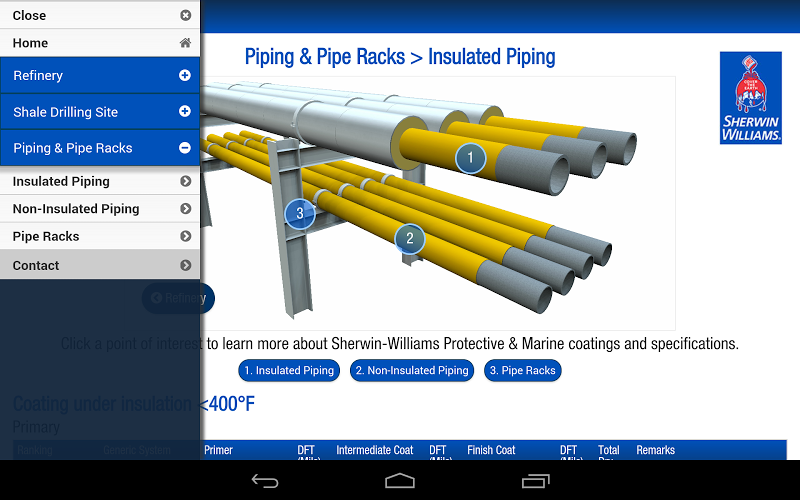Screen dimensions: 800x500
Task: Click the dimmed Refinery back button
Action: point(178,298)
